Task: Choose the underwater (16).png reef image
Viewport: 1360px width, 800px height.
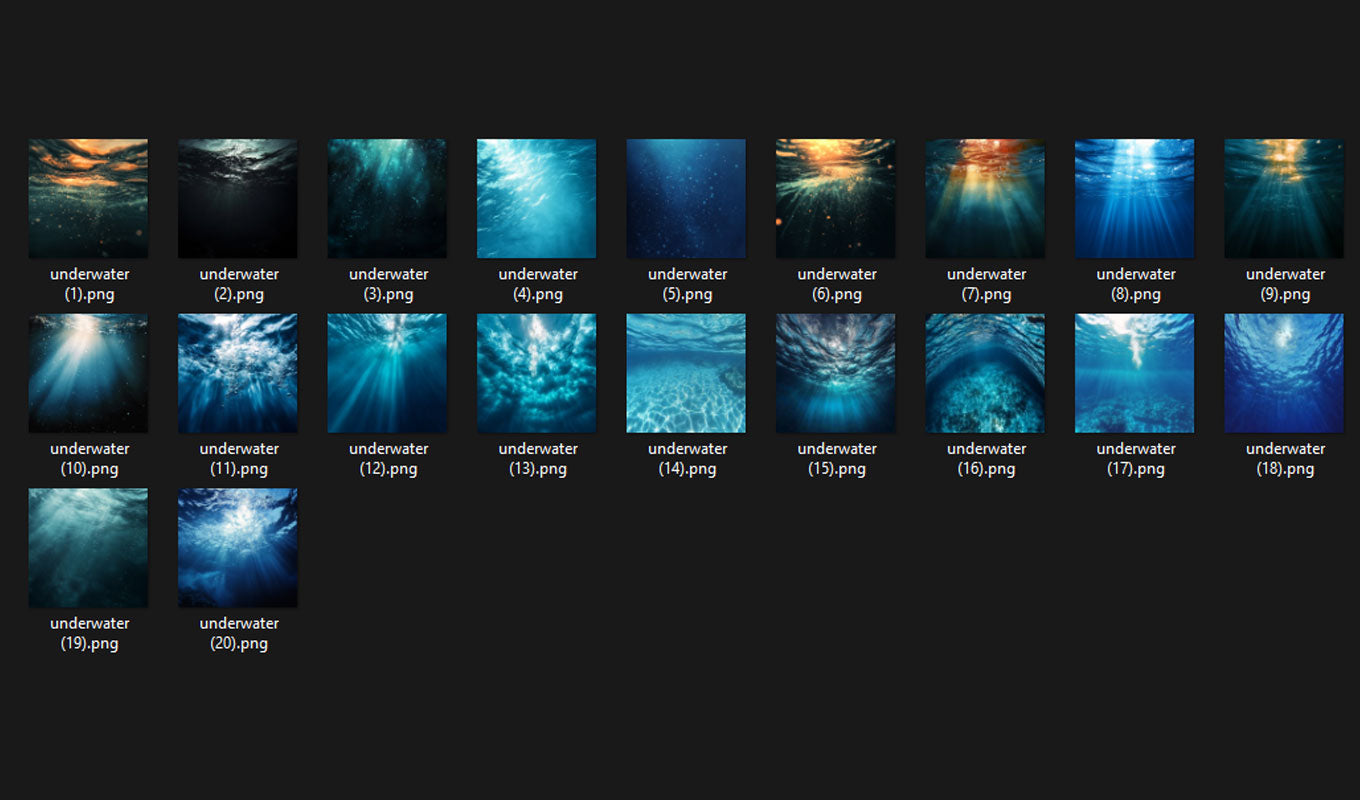Action: 985,373
